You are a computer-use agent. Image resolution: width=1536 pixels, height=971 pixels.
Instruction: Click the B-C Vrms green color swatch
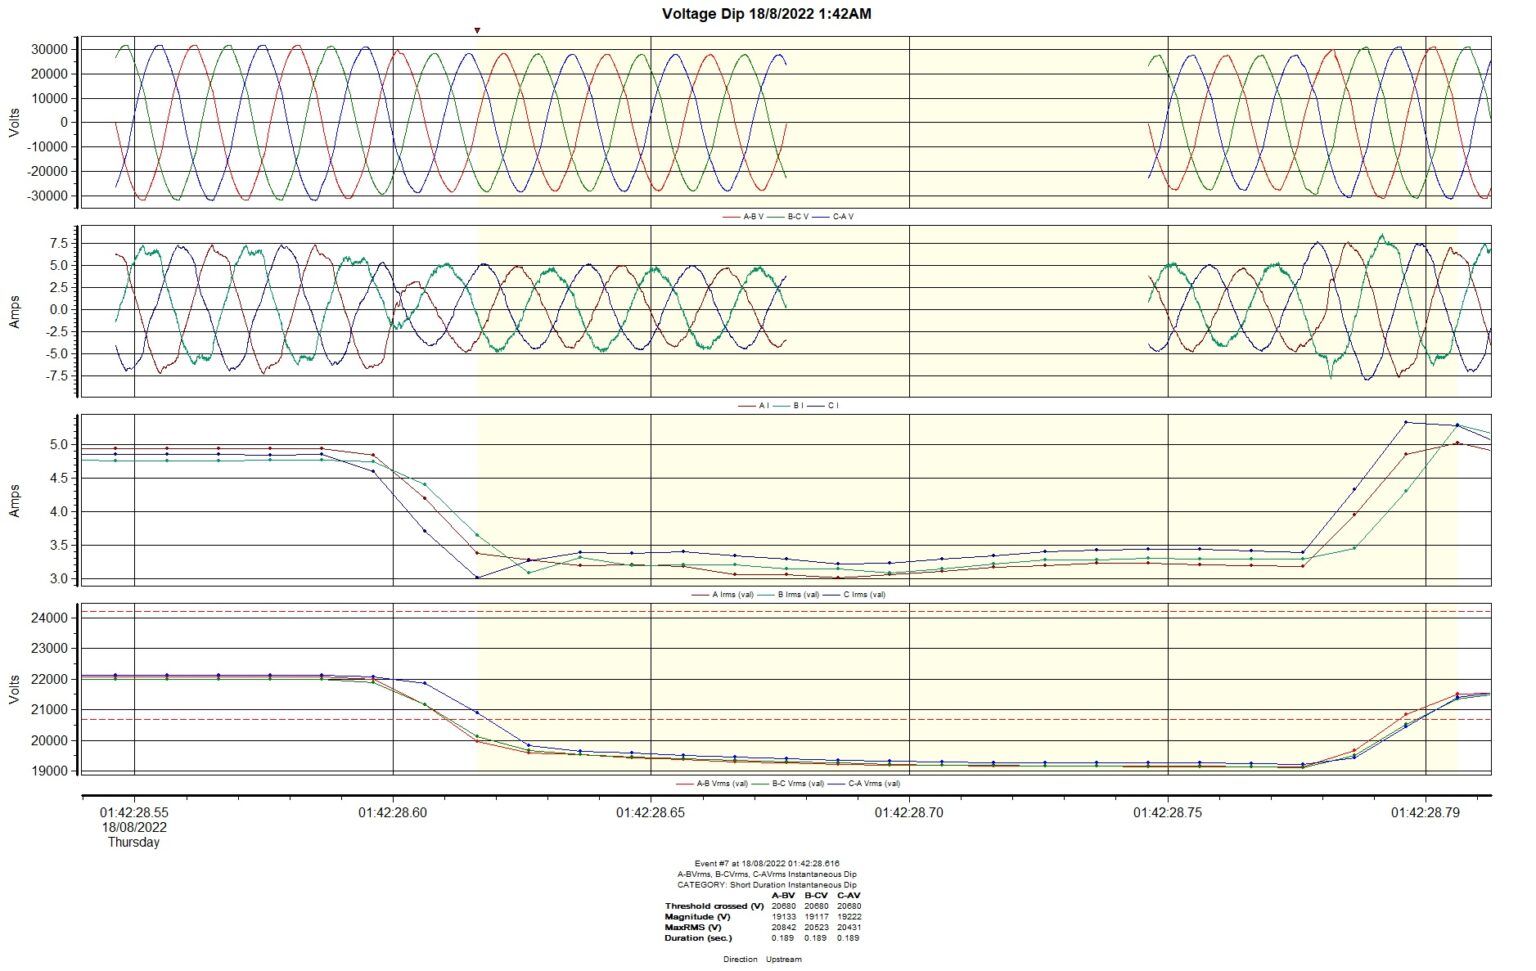point(758,783)
